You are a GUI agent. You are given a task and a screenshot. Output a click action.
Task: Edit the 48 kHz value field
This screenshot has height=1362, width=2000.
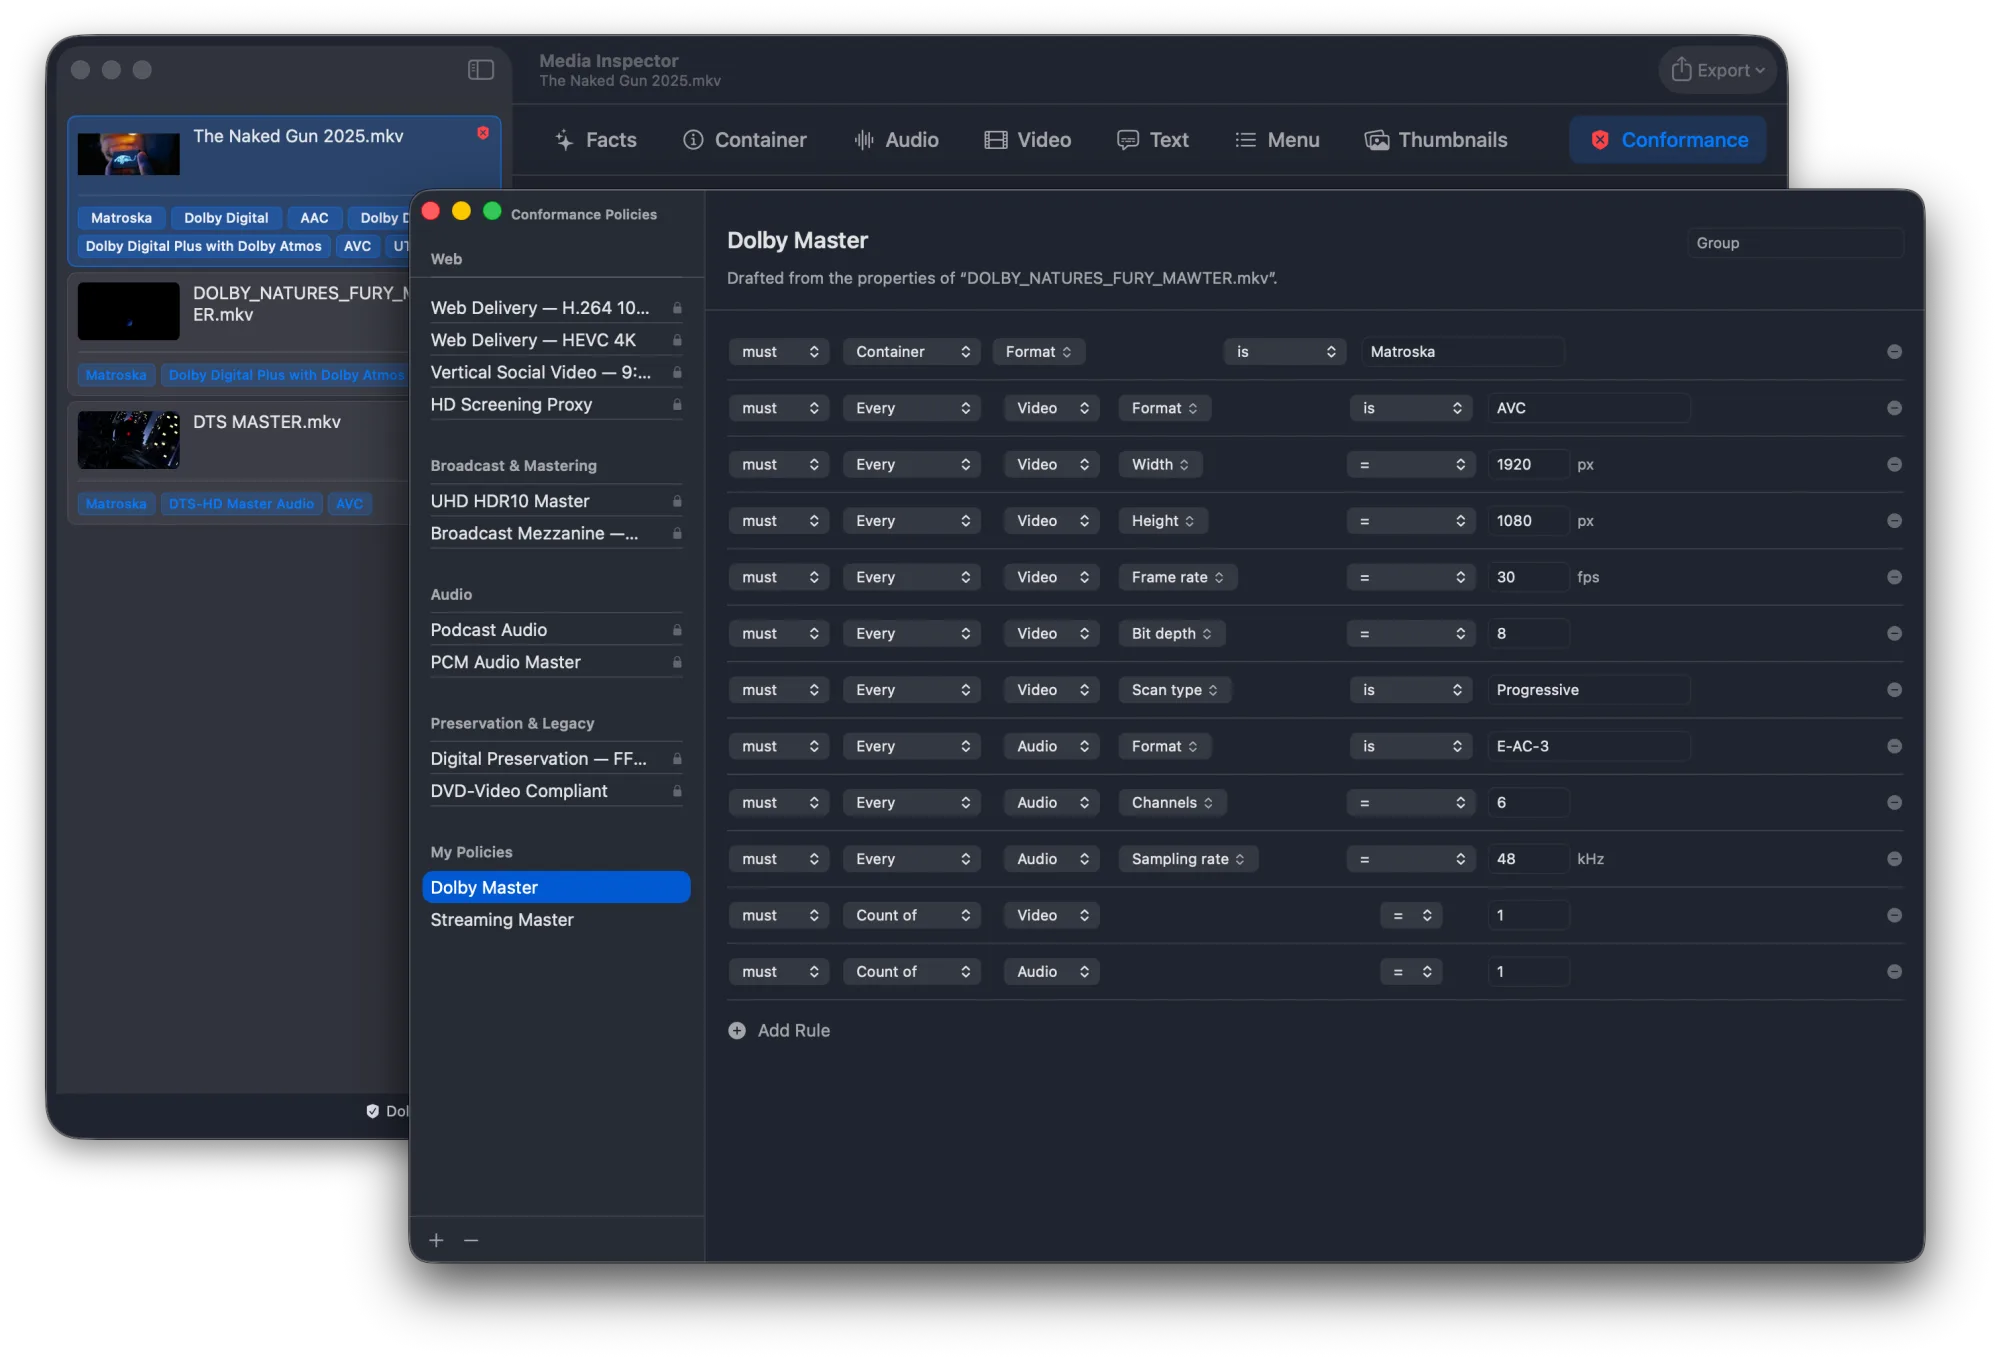pyautogui.click(x=1528, y=859)
